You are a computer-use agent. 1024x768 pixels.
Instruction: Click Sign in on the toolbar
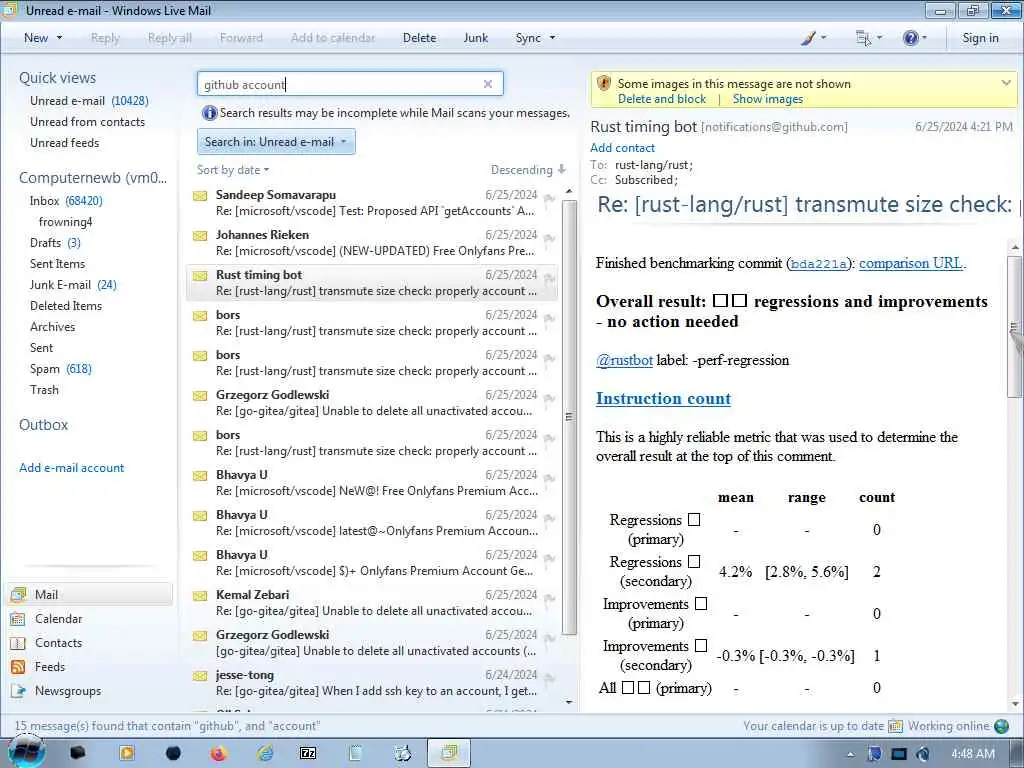click(980, 38)
